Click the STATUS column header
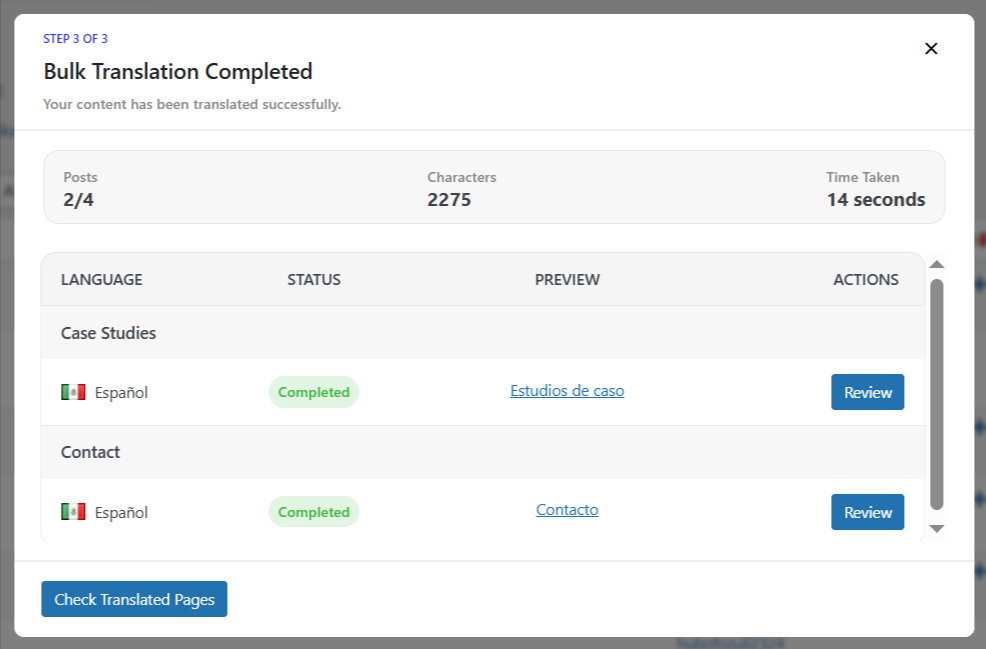986x649 pixels. click(x=314, y=280)
